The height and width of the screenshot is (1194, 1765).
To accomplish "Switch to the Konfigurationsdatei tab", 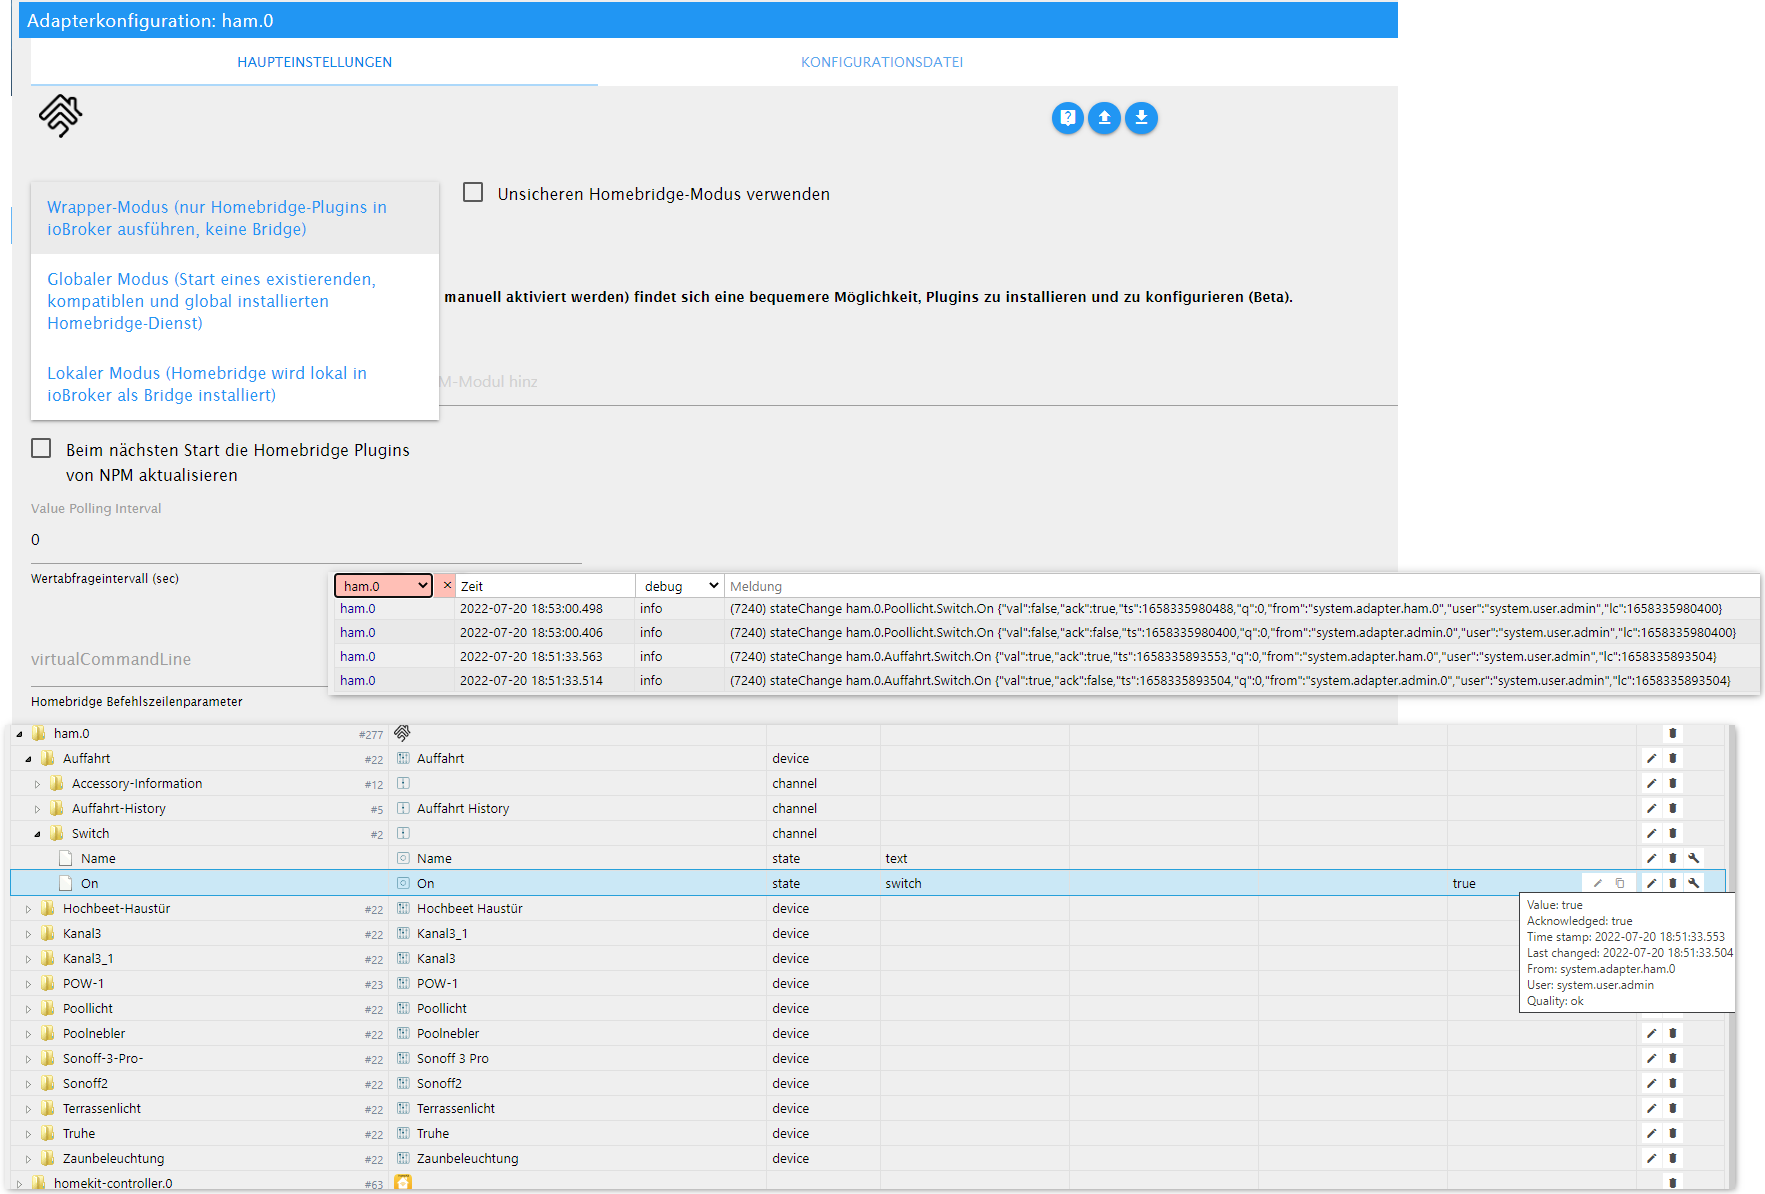I will tap(882, 62).
